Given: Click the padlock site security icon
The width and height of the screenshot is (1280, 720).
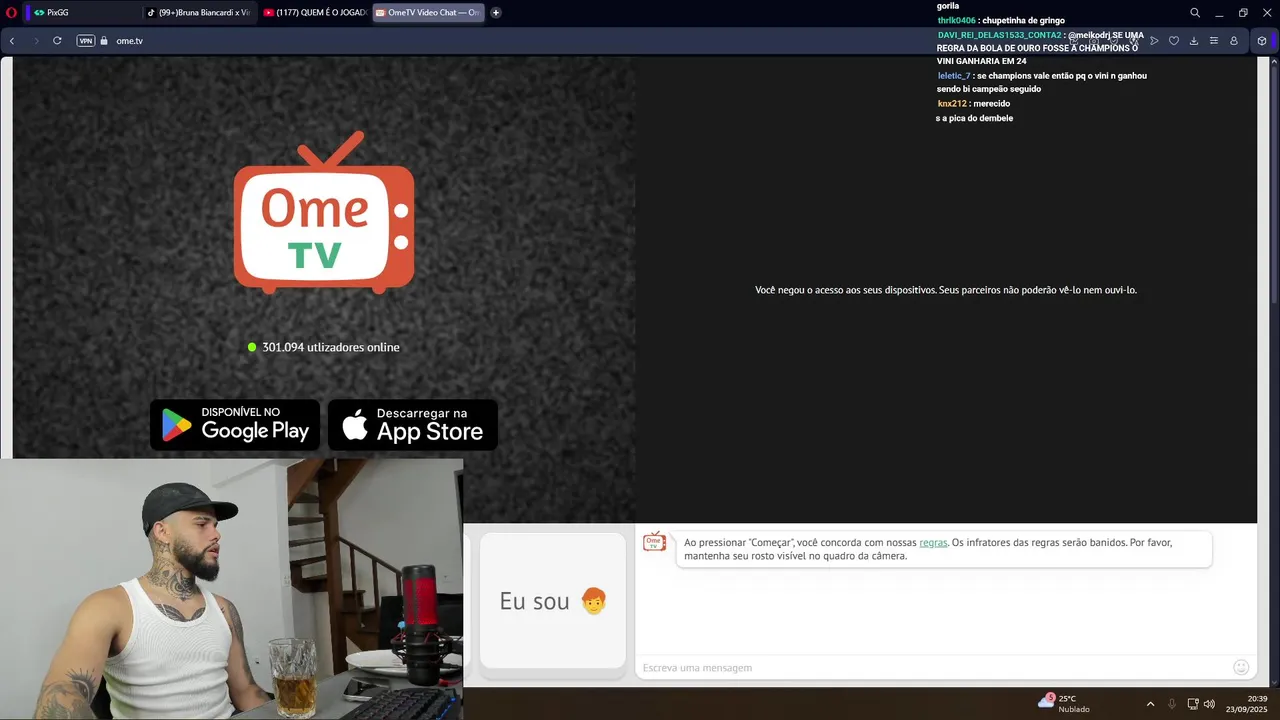Looking at the screenshot, I should click(104, 41).
